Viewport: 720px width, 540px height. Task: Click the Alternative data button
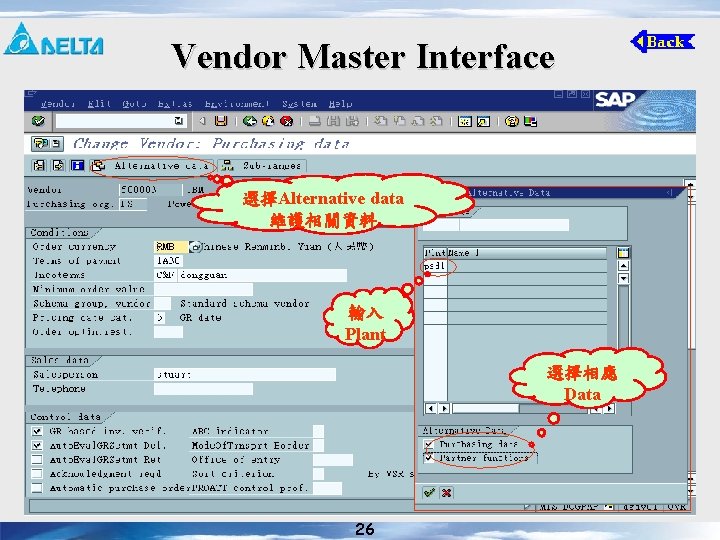point(152,165)
